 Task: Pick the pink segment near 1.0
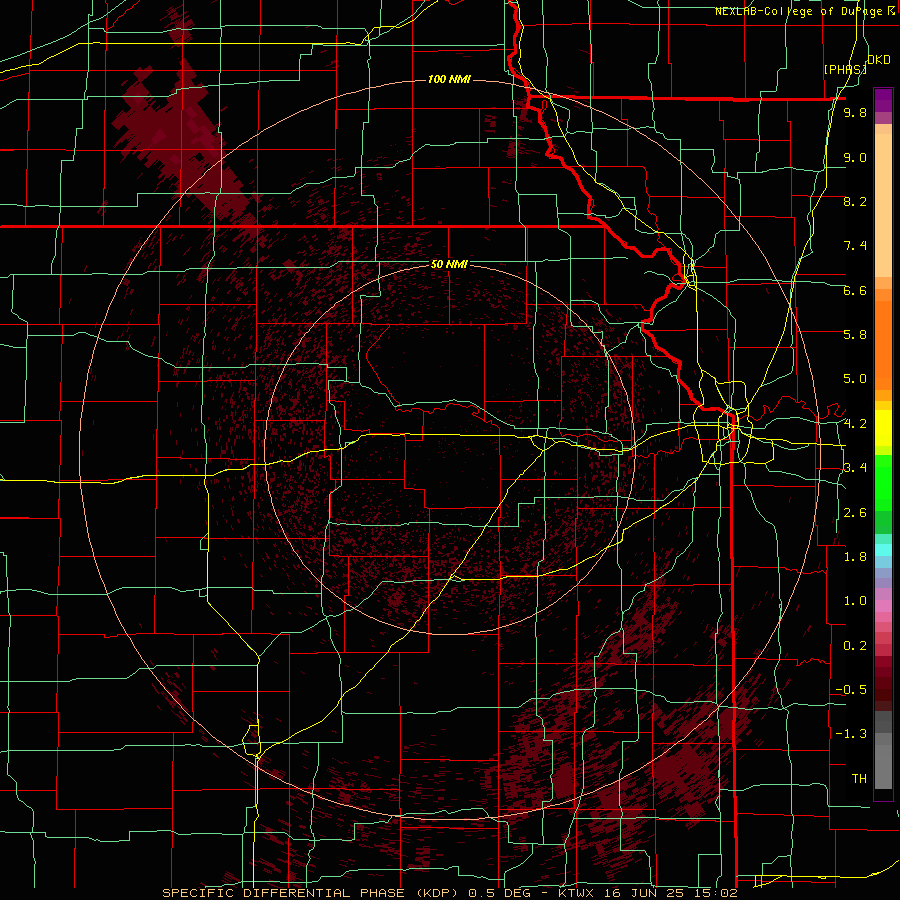point(883,606)
